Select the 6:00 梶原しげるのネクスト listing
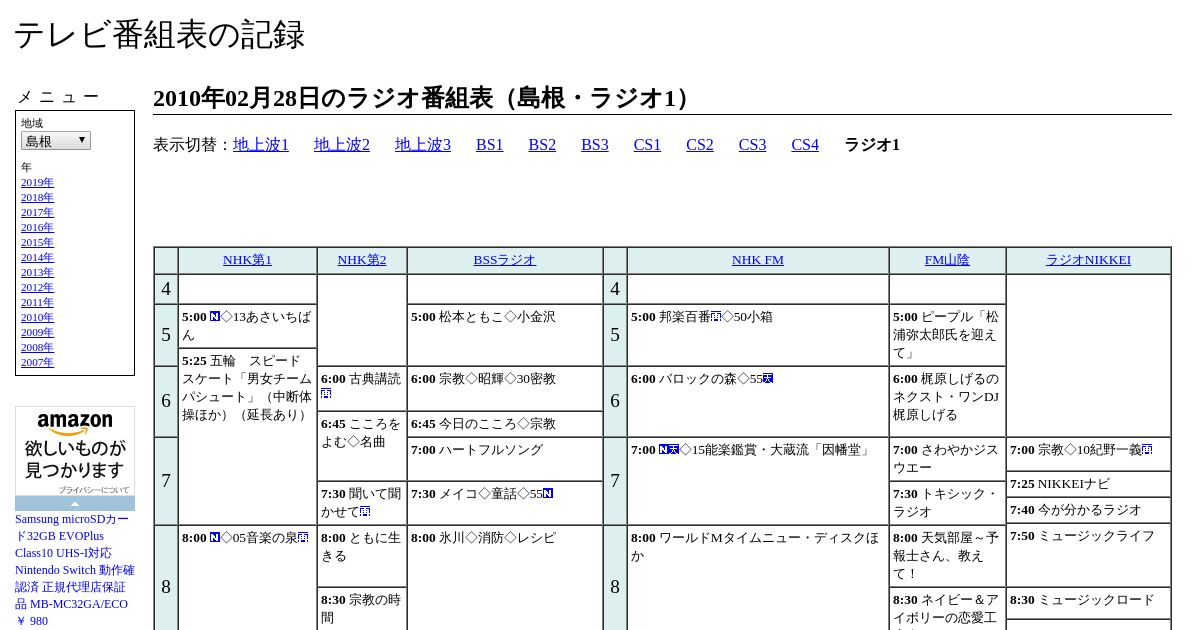 [947, 401]
